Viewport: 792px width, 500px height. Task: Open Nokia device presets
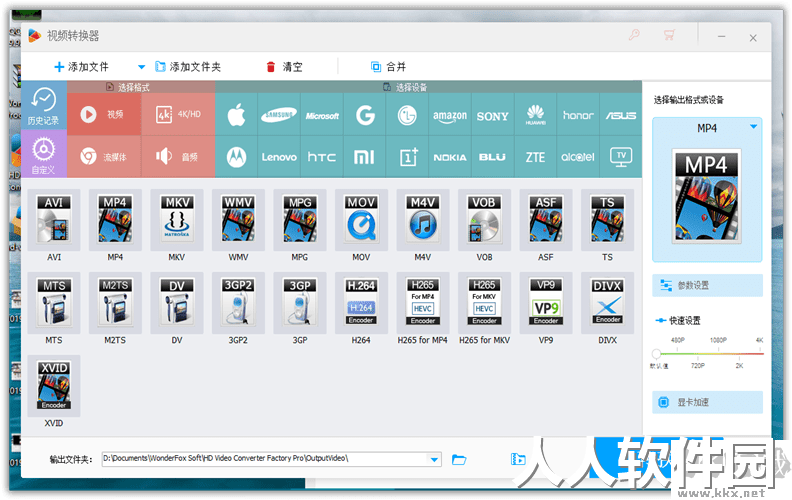(450, 157)
